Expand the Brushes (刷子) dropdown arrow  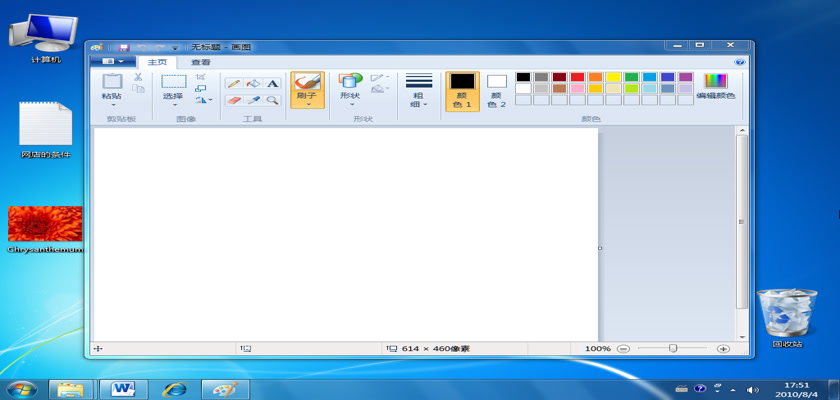click(x=307, y=104)
